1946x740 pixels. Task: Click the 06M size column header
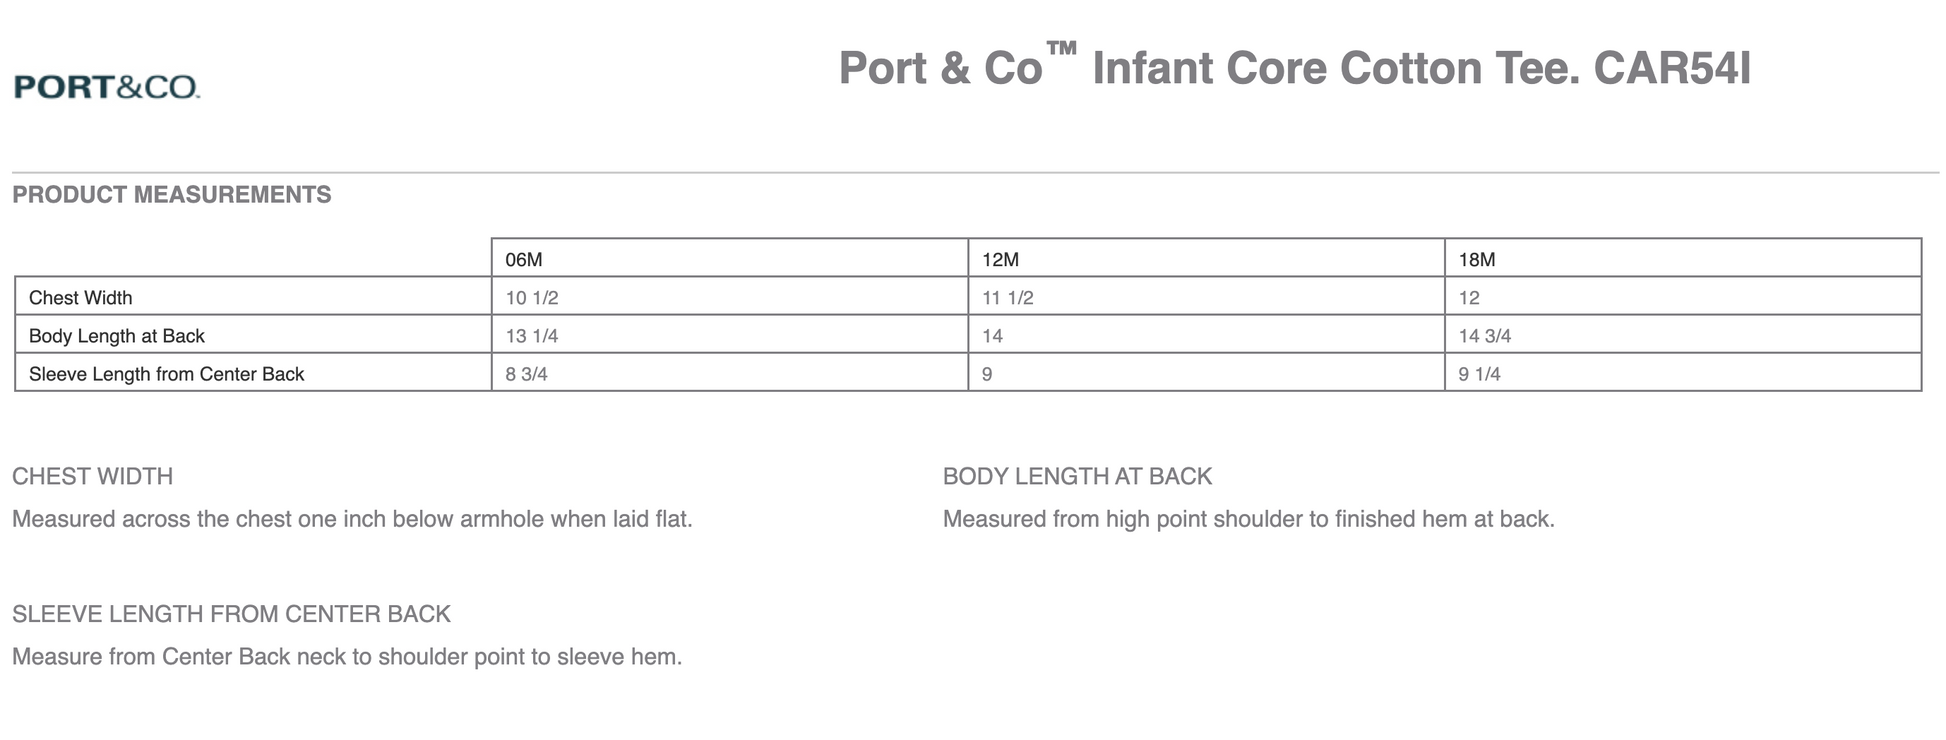tap(524, 260)
